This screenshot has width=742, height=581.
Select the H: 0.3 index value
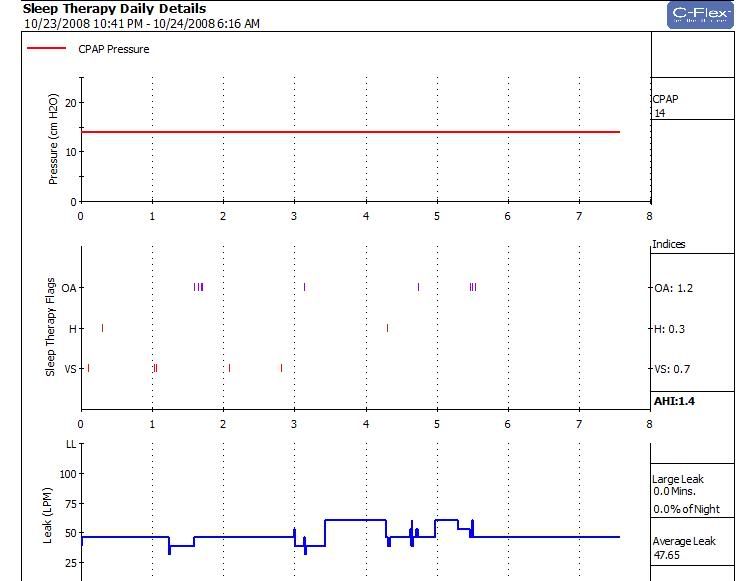click(x=670, y=329)
